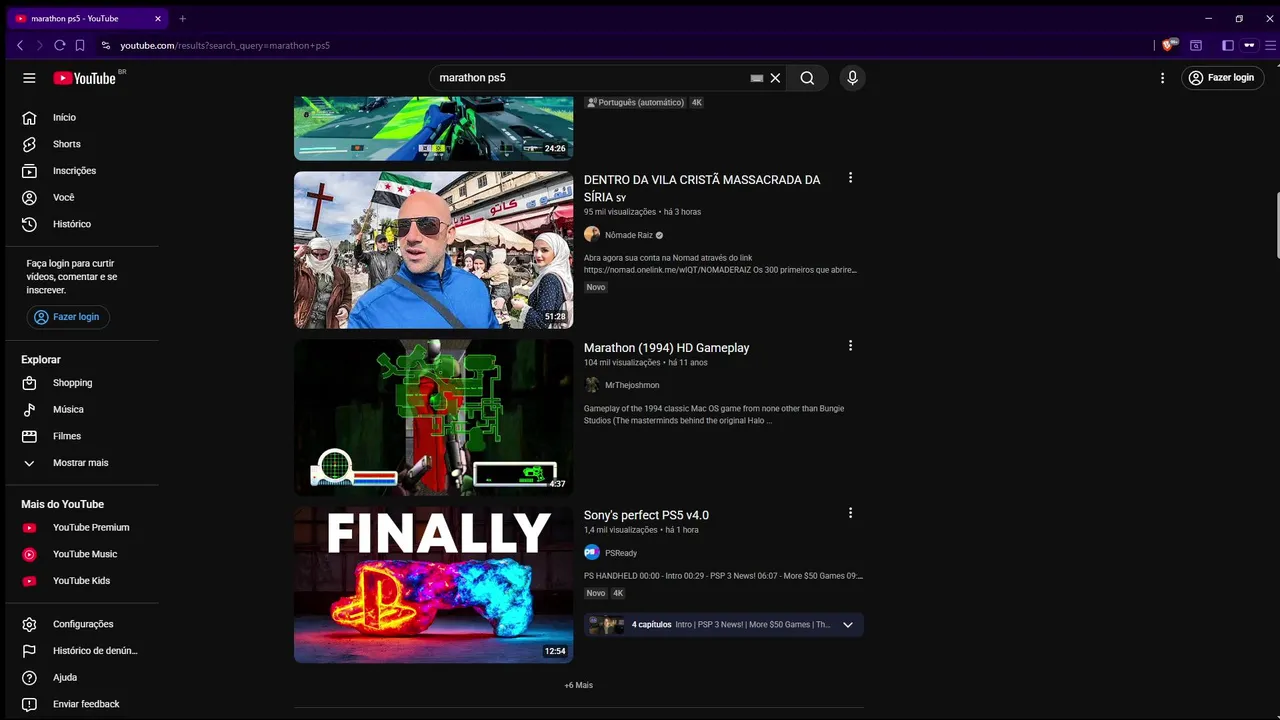Reload the page with refresh icon
The image size is (1280, 720).
click(x=60, y=45)
